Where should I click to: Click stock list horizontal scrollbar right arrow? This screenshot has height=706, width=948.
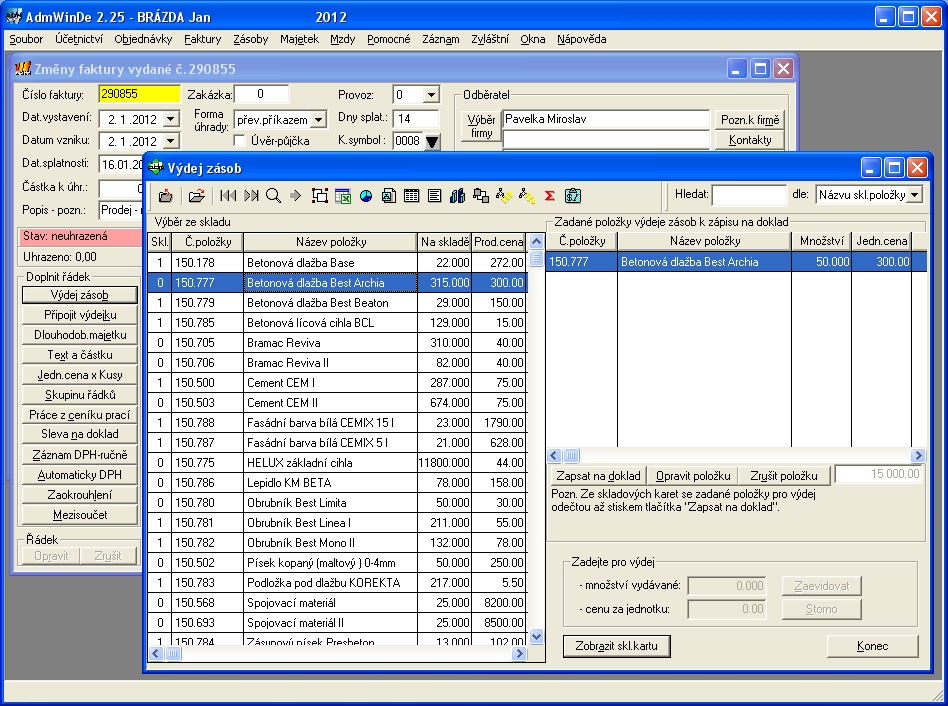(519, 653)
